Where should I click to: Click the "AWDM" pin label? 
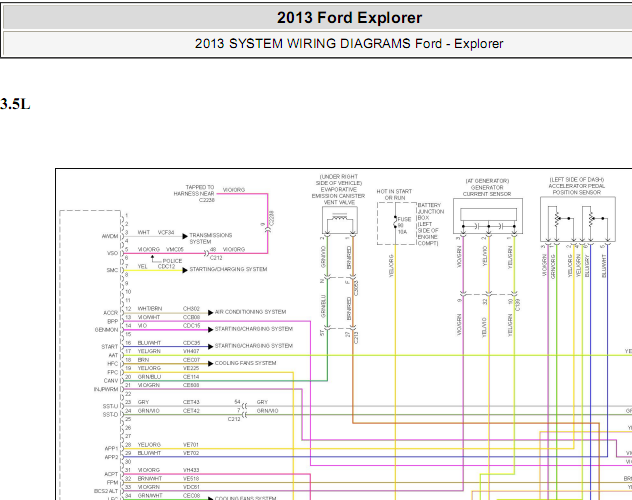click(110, 237)
